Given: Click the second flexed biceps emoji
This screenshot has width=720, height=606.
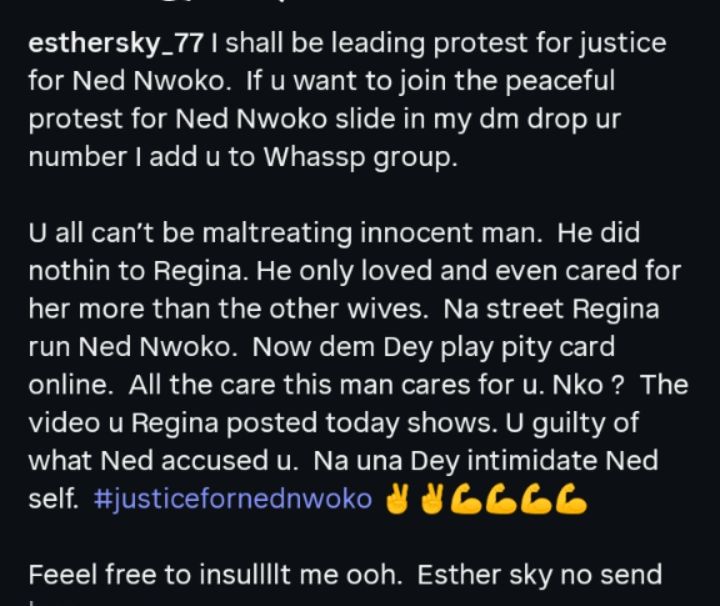Looking at the screenshot, I should point(502,499).
